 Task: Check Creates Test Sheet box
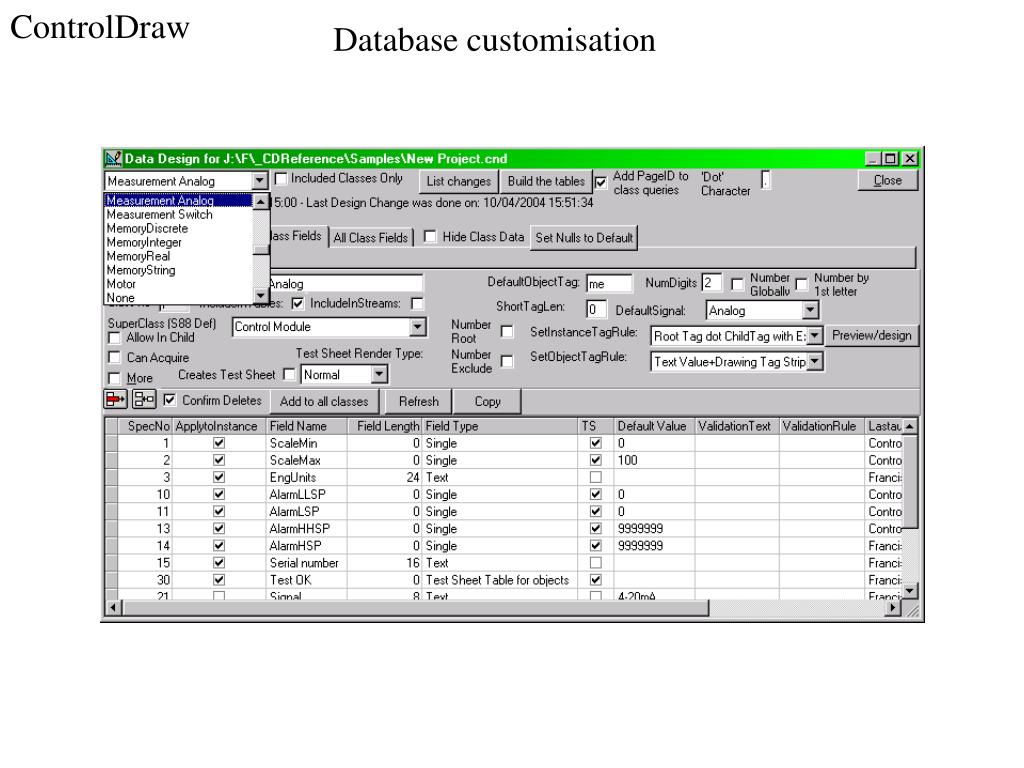tap(289, 374)
